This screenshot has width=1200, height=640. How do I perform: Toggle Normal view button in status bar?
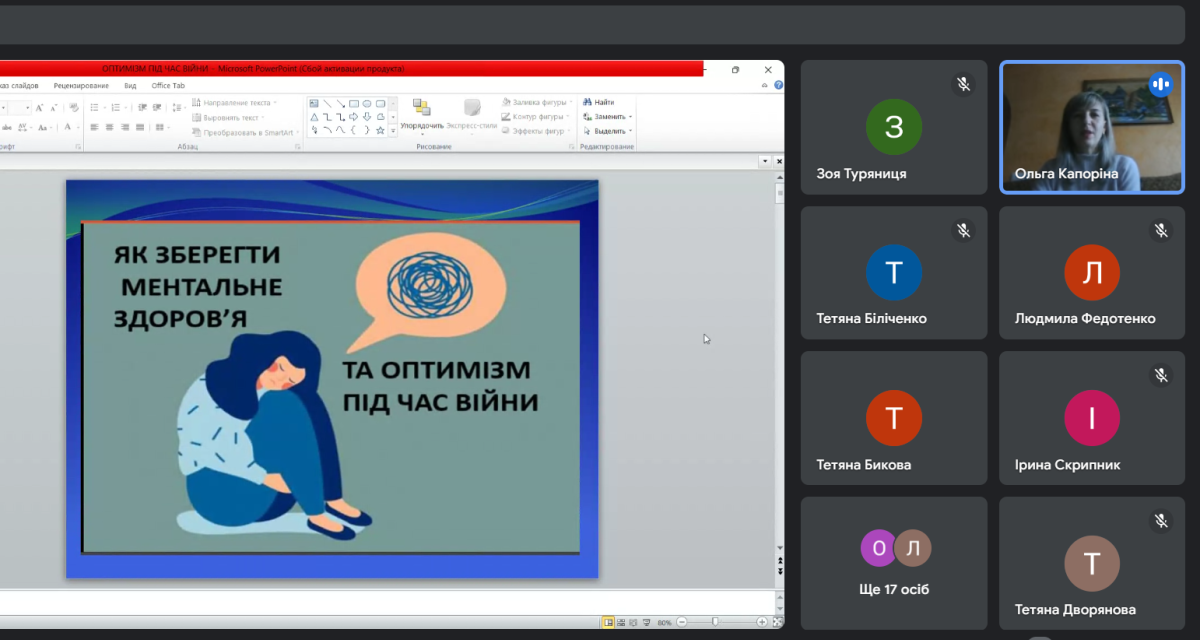607,622
